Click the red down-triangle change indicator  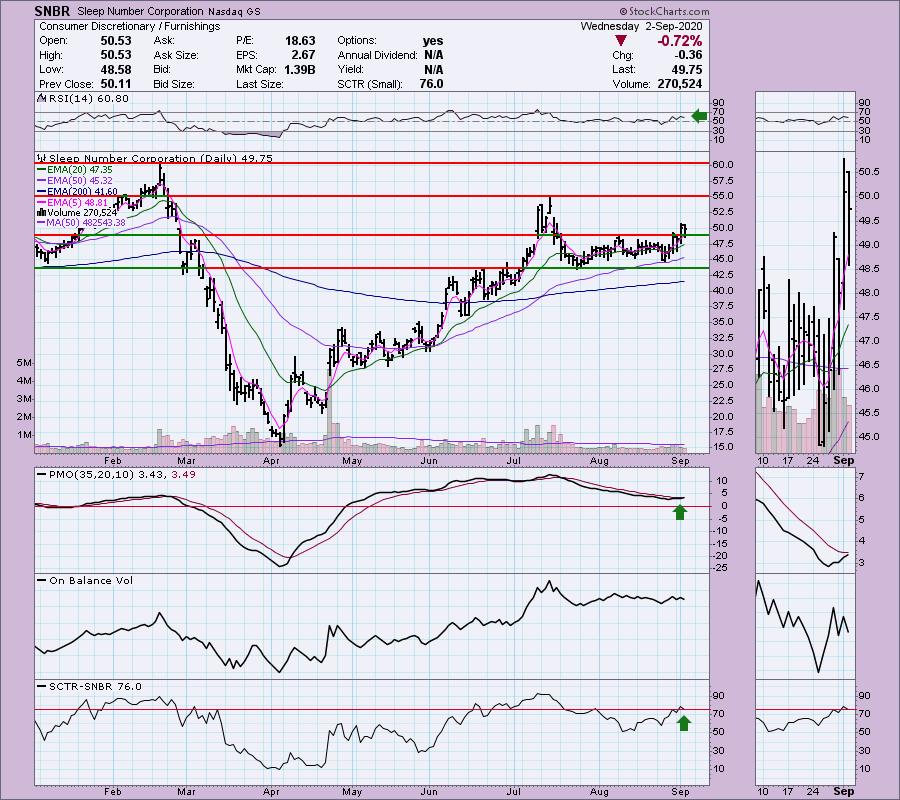(620, 41)
